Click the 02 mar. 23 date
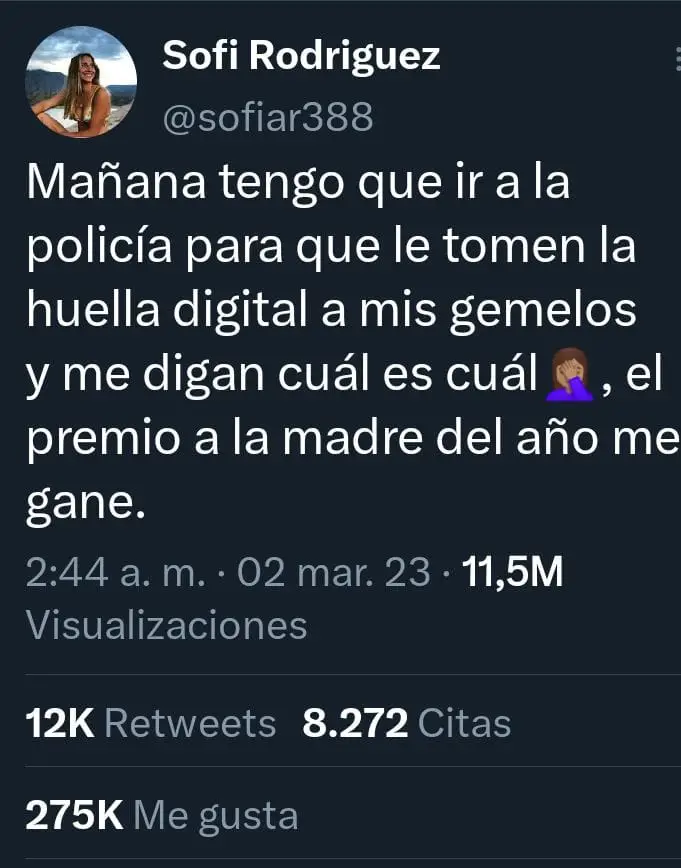 pos(334,572)
